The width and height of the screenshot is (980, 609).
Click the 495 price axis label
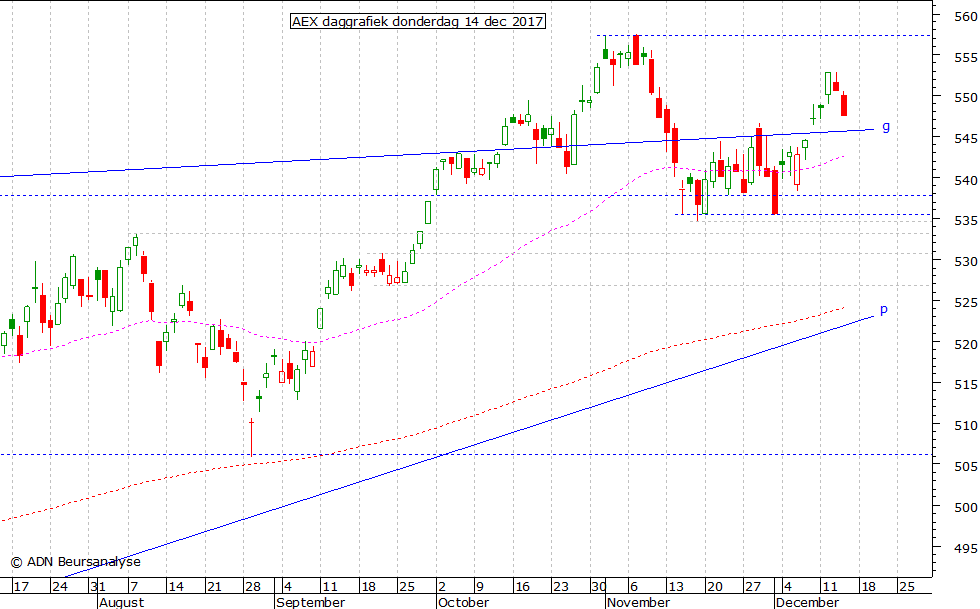(x=966, y=548)
